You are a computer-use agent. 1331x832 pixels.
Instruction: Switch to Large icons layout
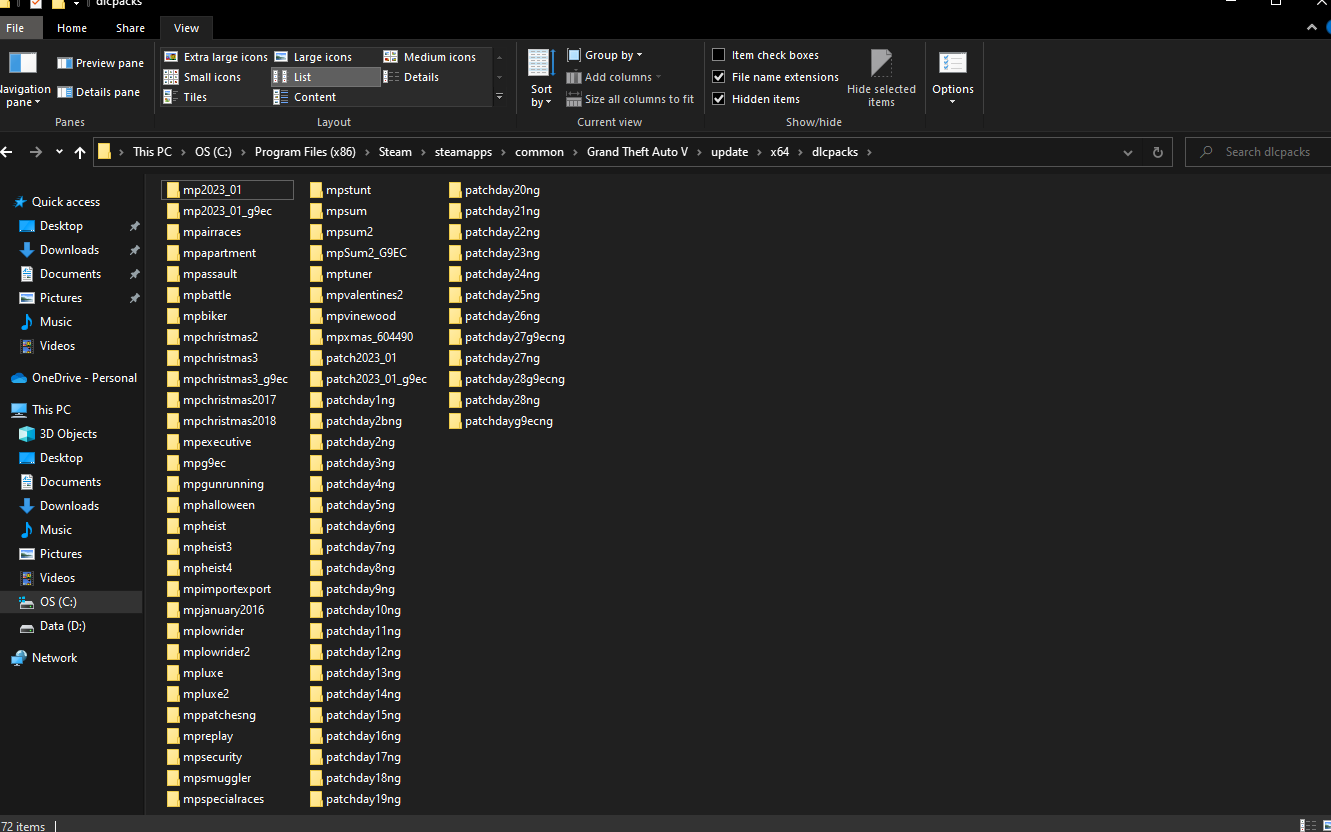point(313,57)
